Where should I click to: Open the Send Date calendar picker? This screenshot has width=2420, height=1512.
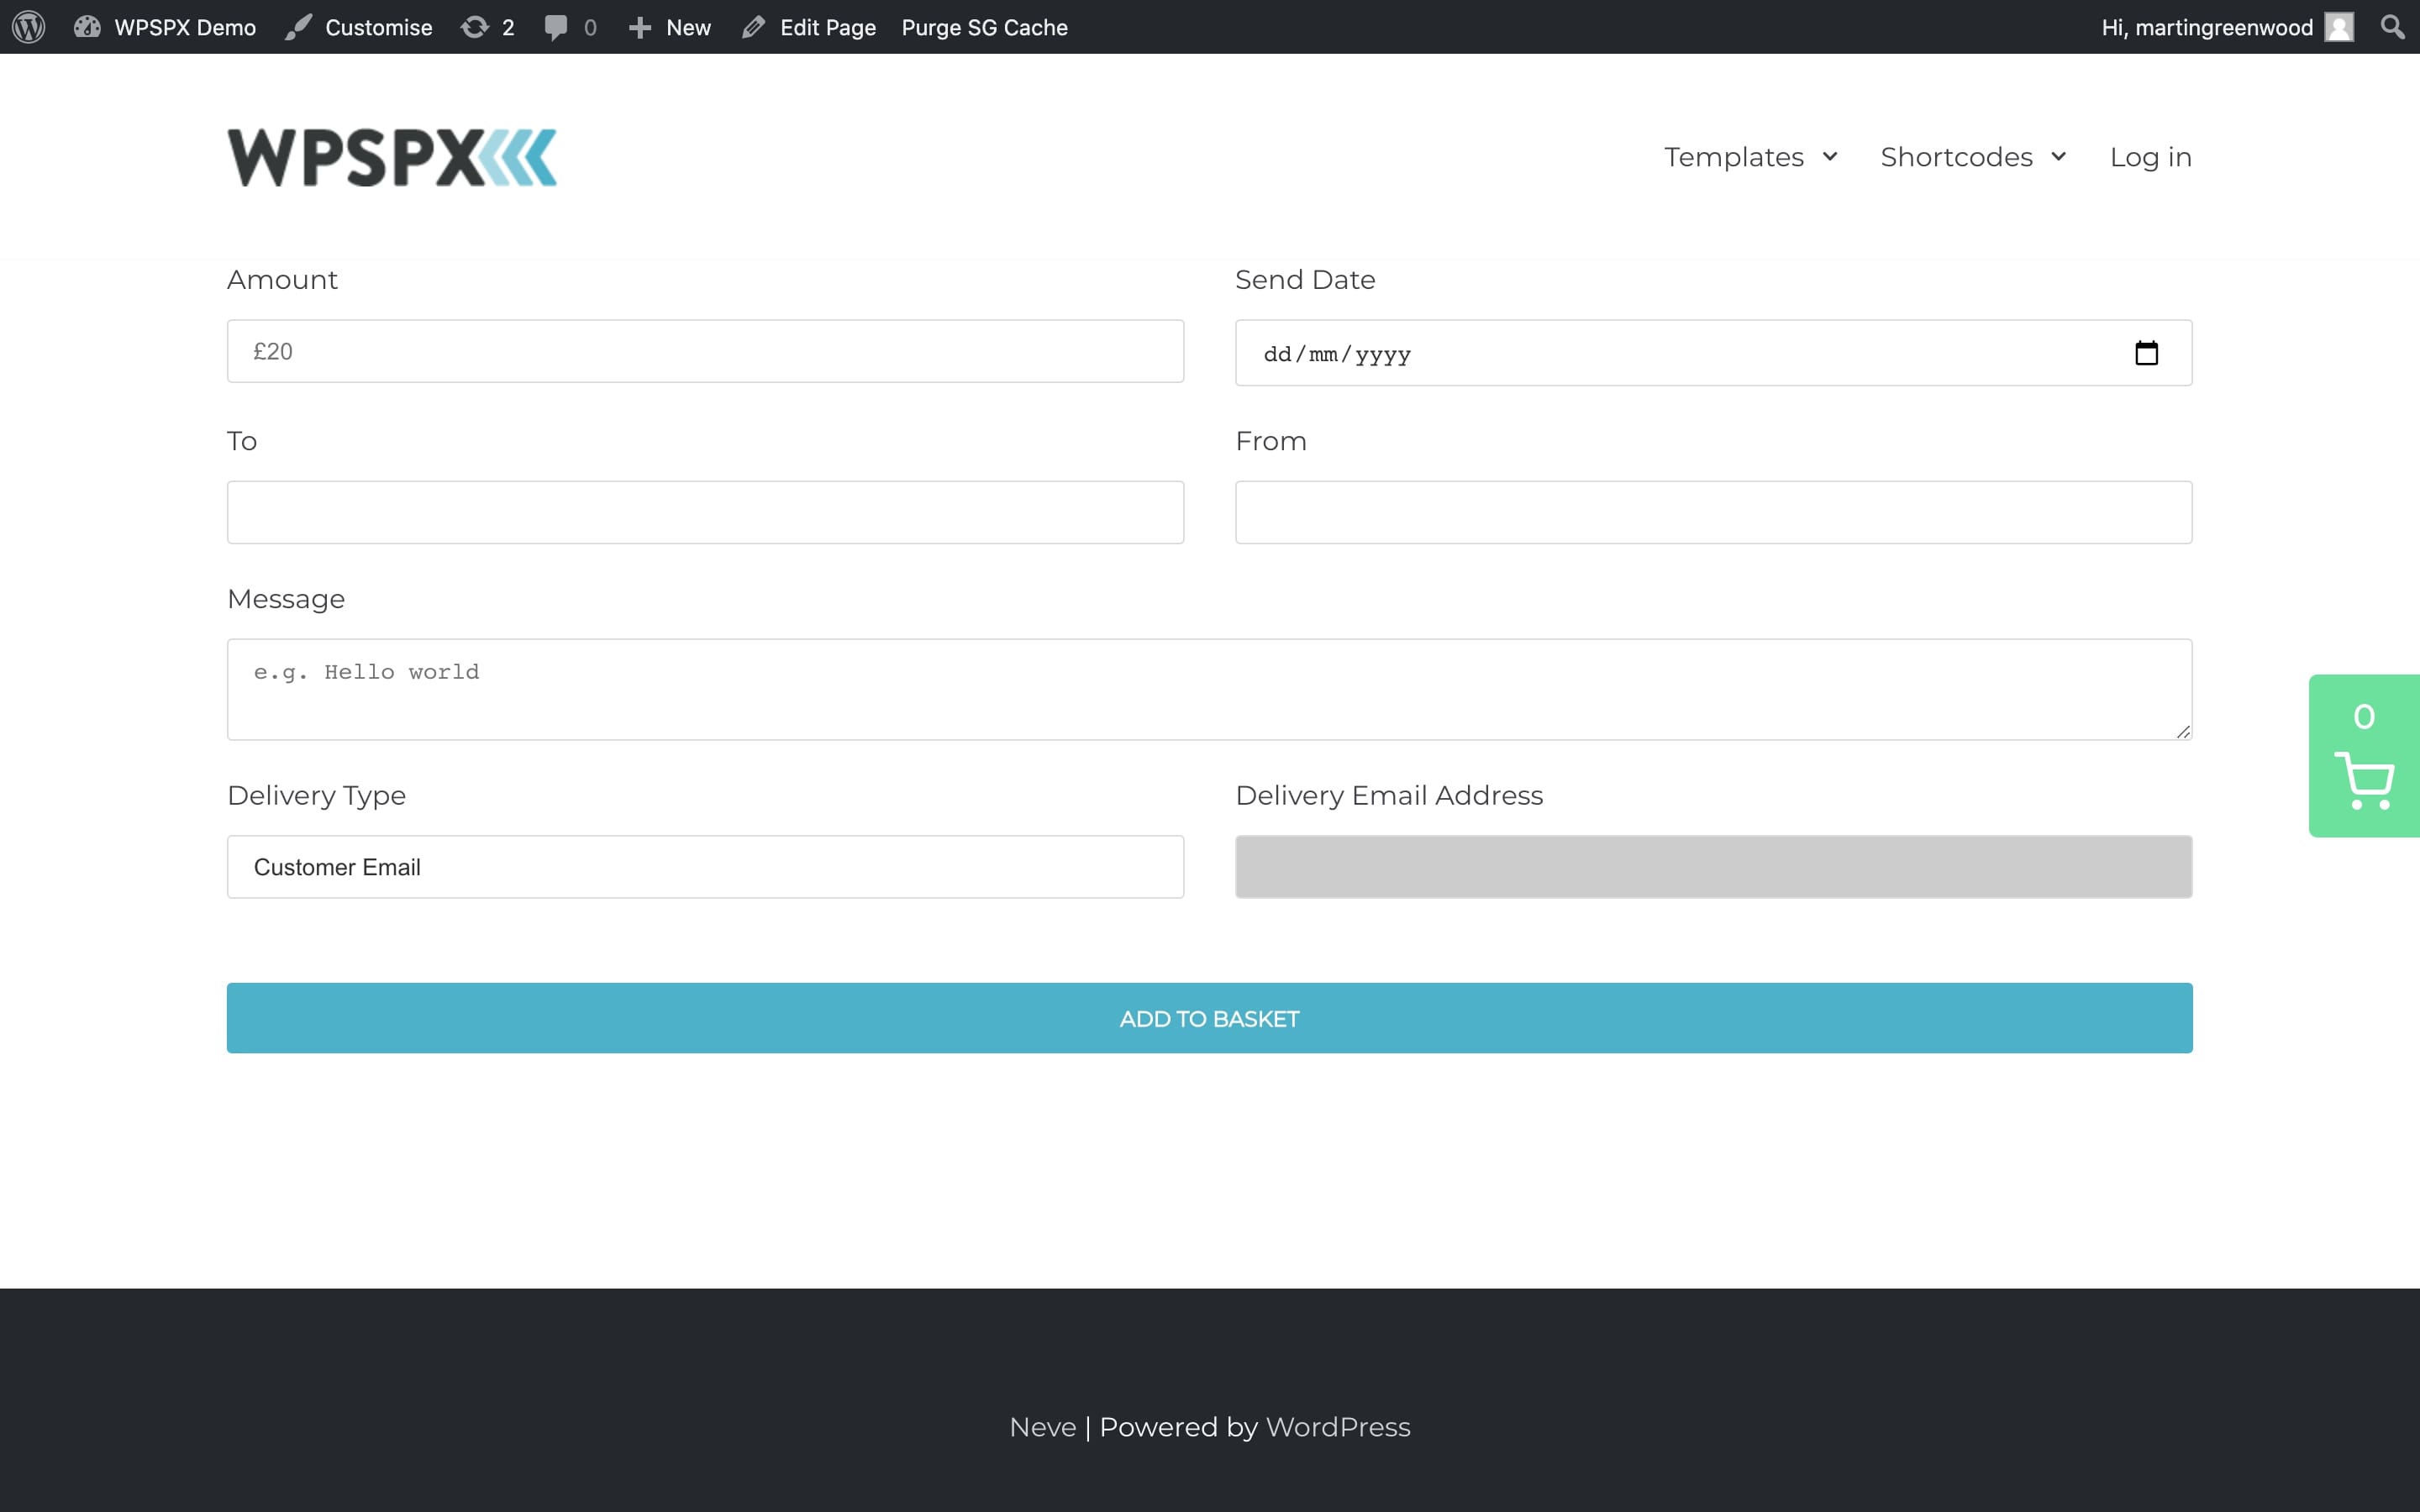pyautogui.click(x=2146, y=353)
